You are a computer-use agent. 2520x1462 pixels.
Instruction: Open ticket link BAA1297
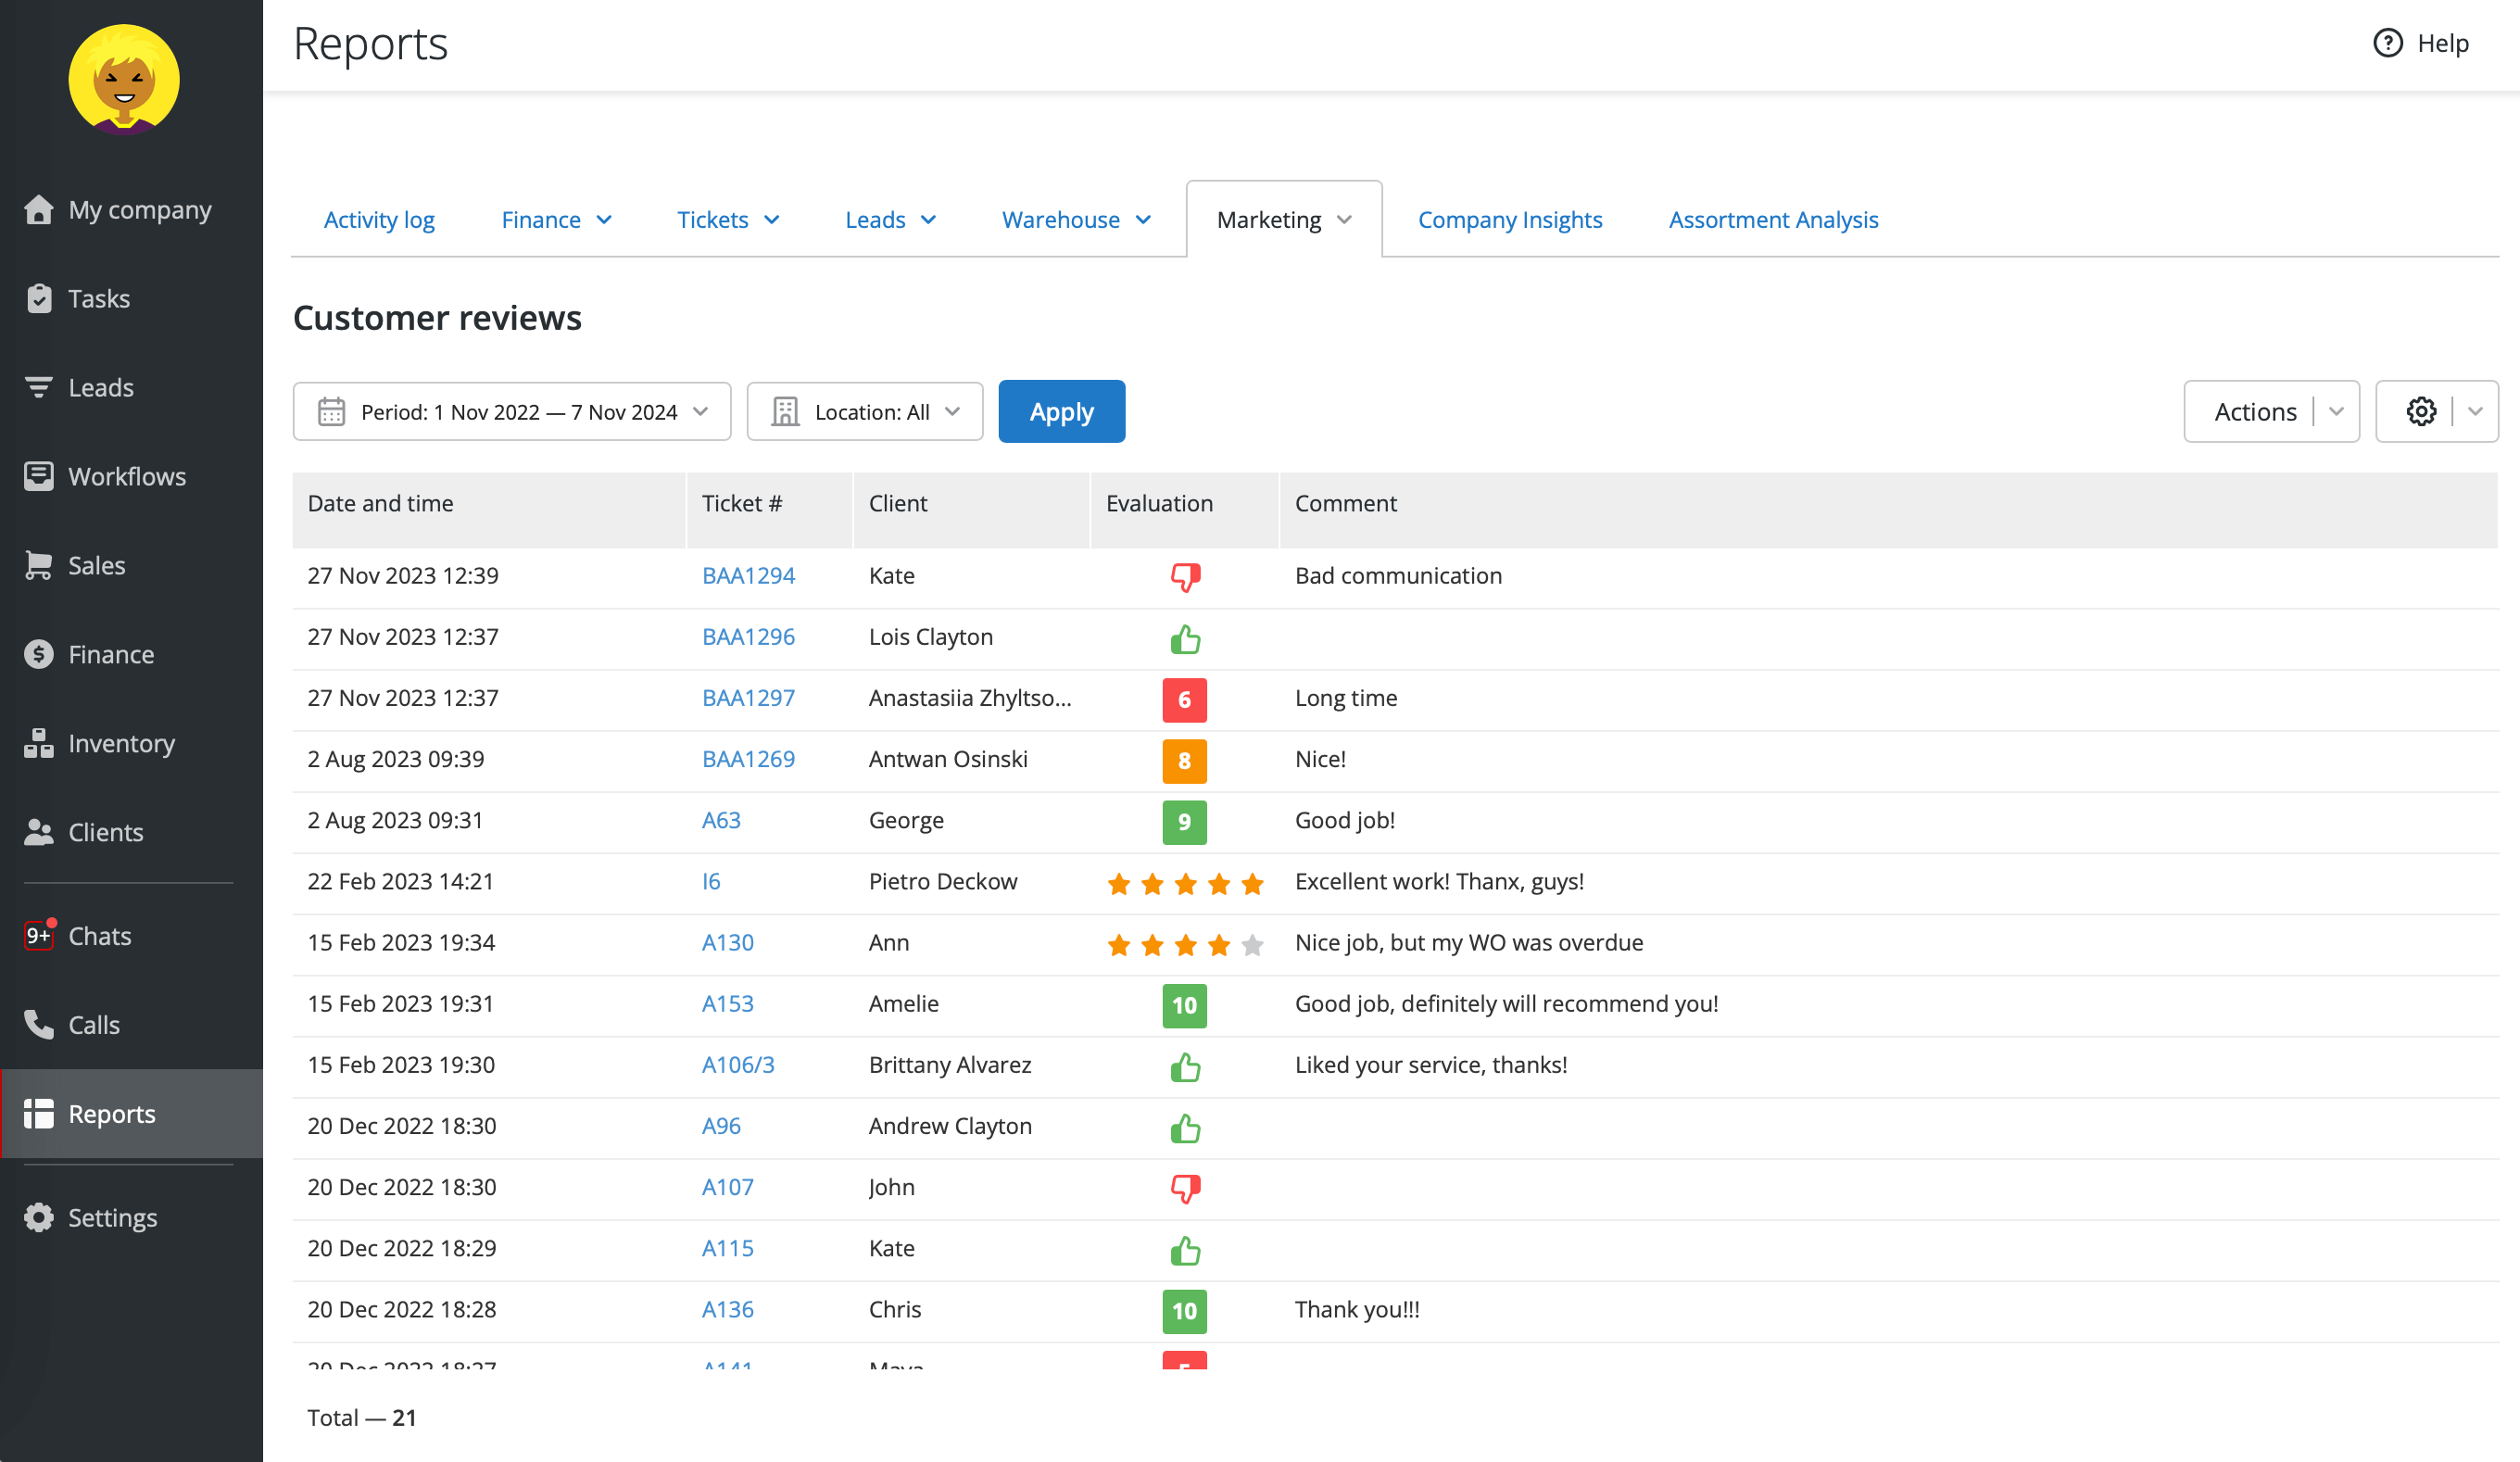pos(747,696)
